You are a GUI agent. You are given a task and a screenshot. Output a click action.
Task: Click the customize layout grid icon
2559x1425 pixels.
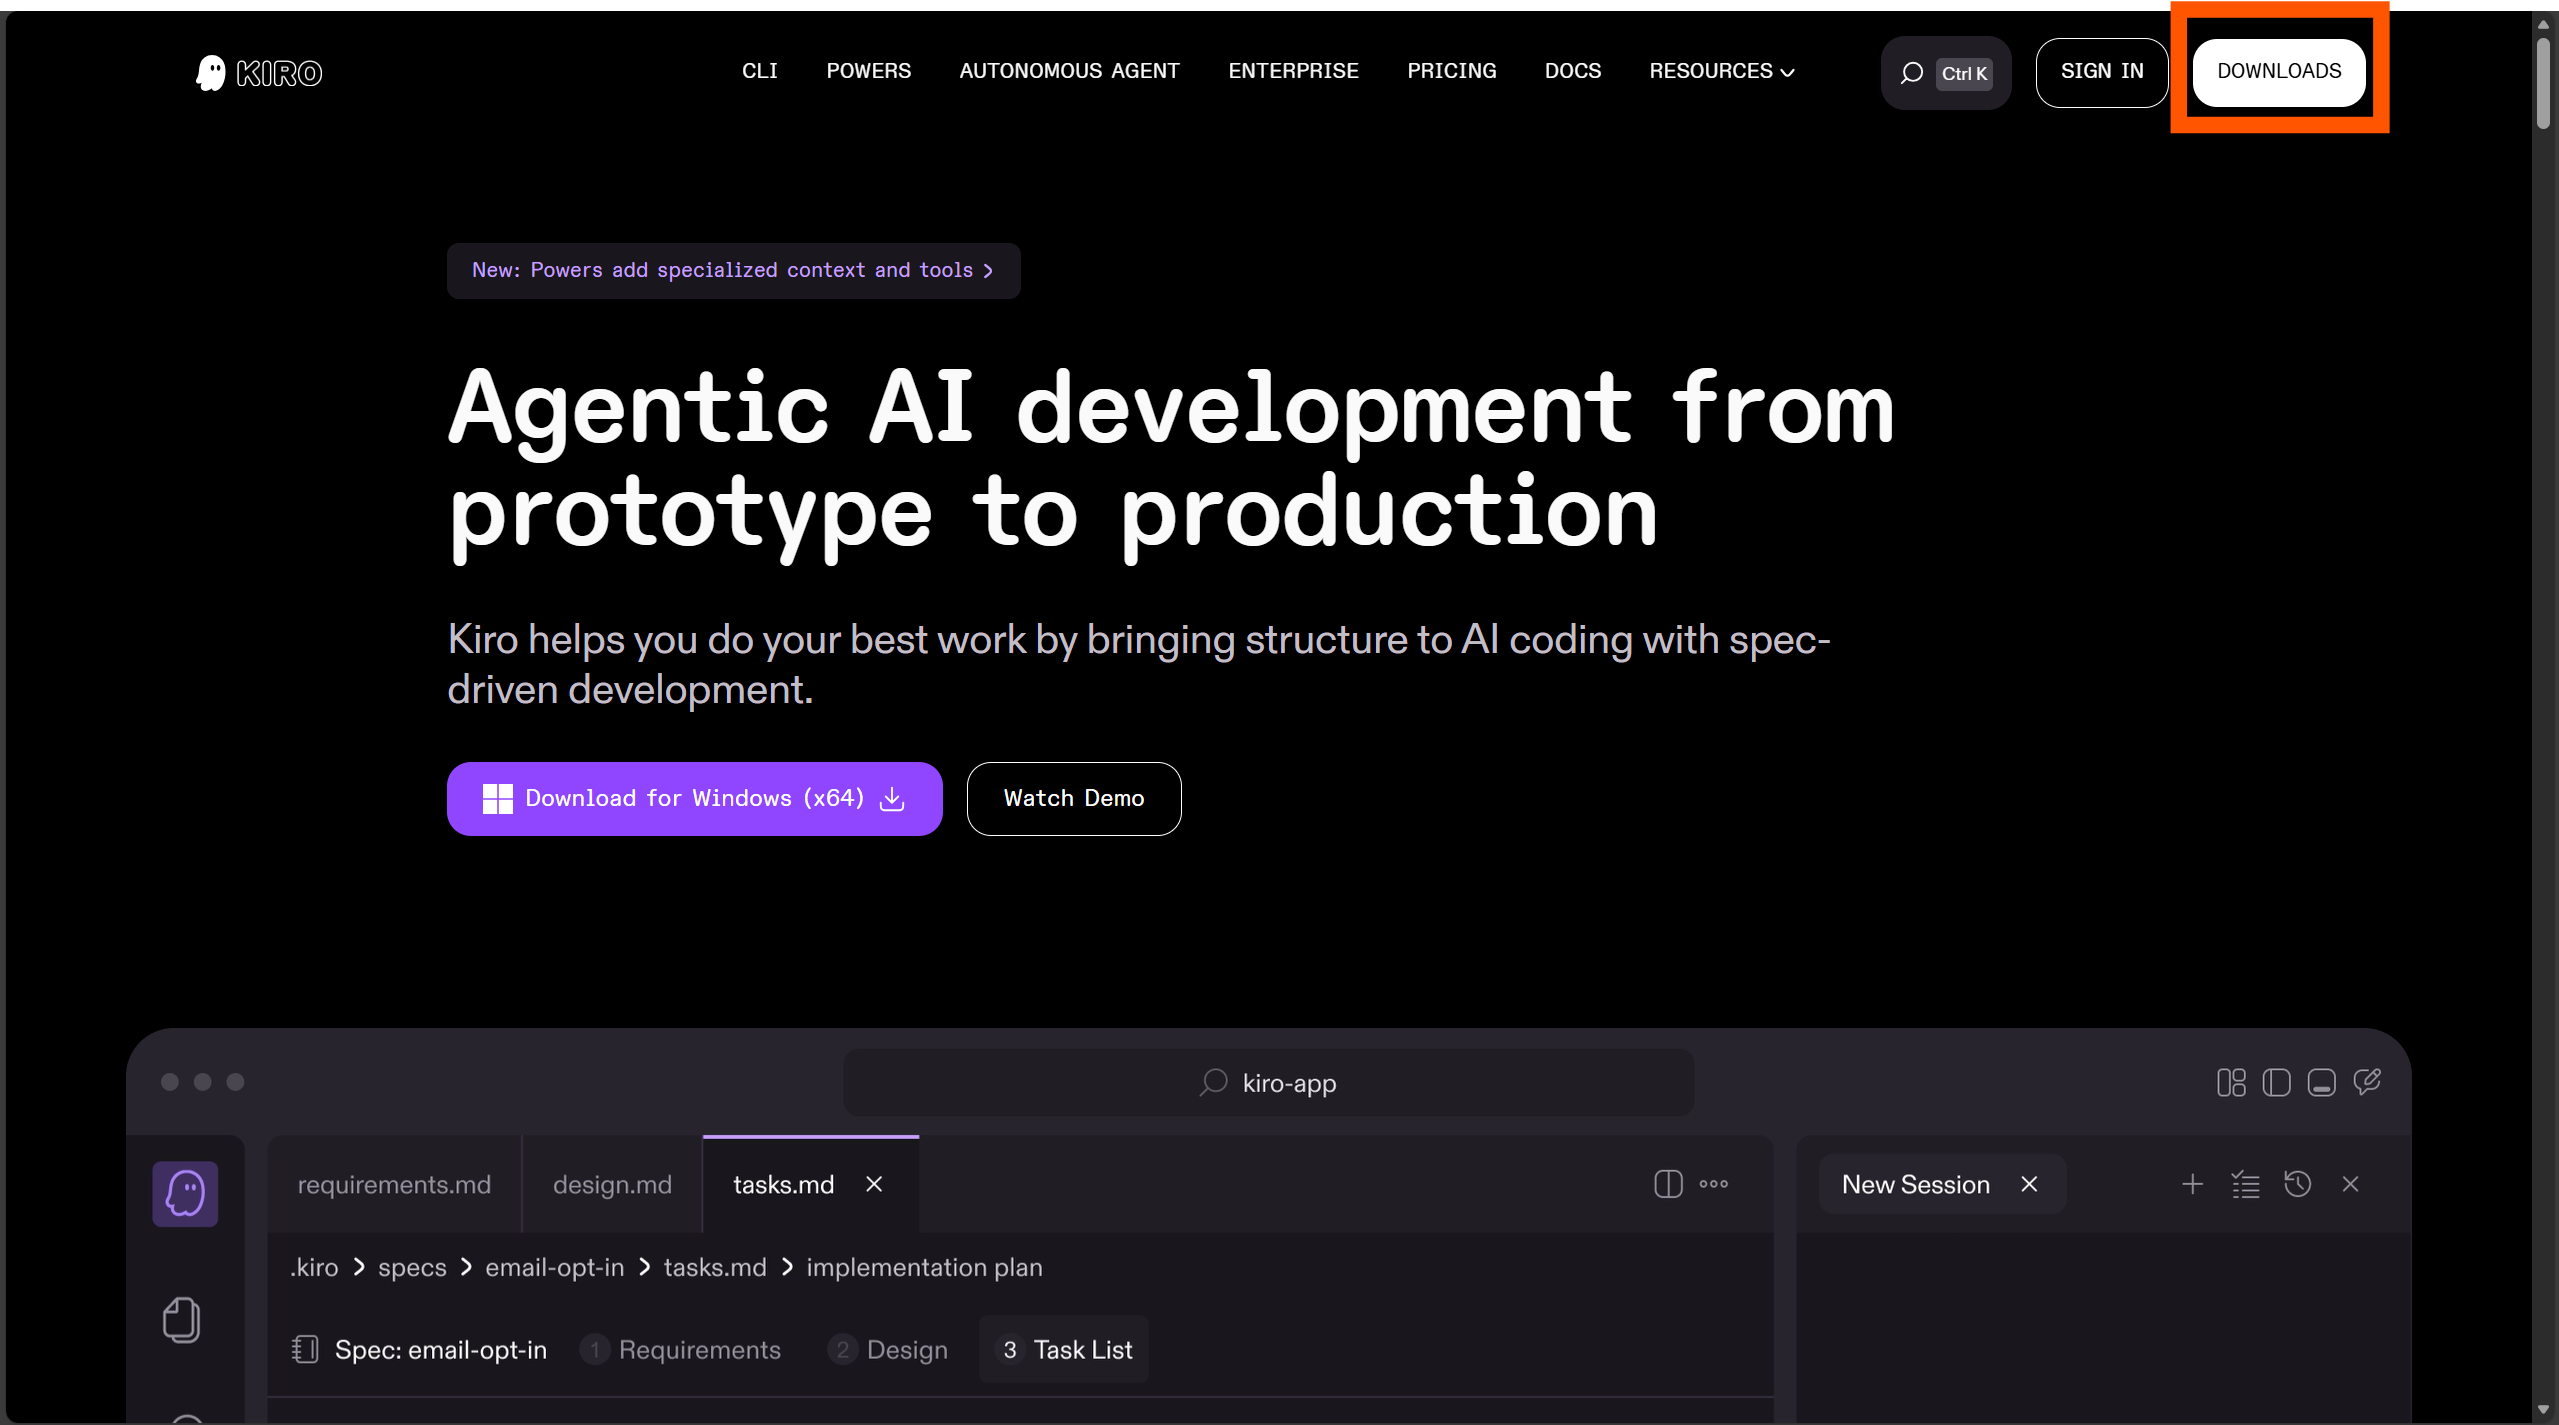2231,1083
